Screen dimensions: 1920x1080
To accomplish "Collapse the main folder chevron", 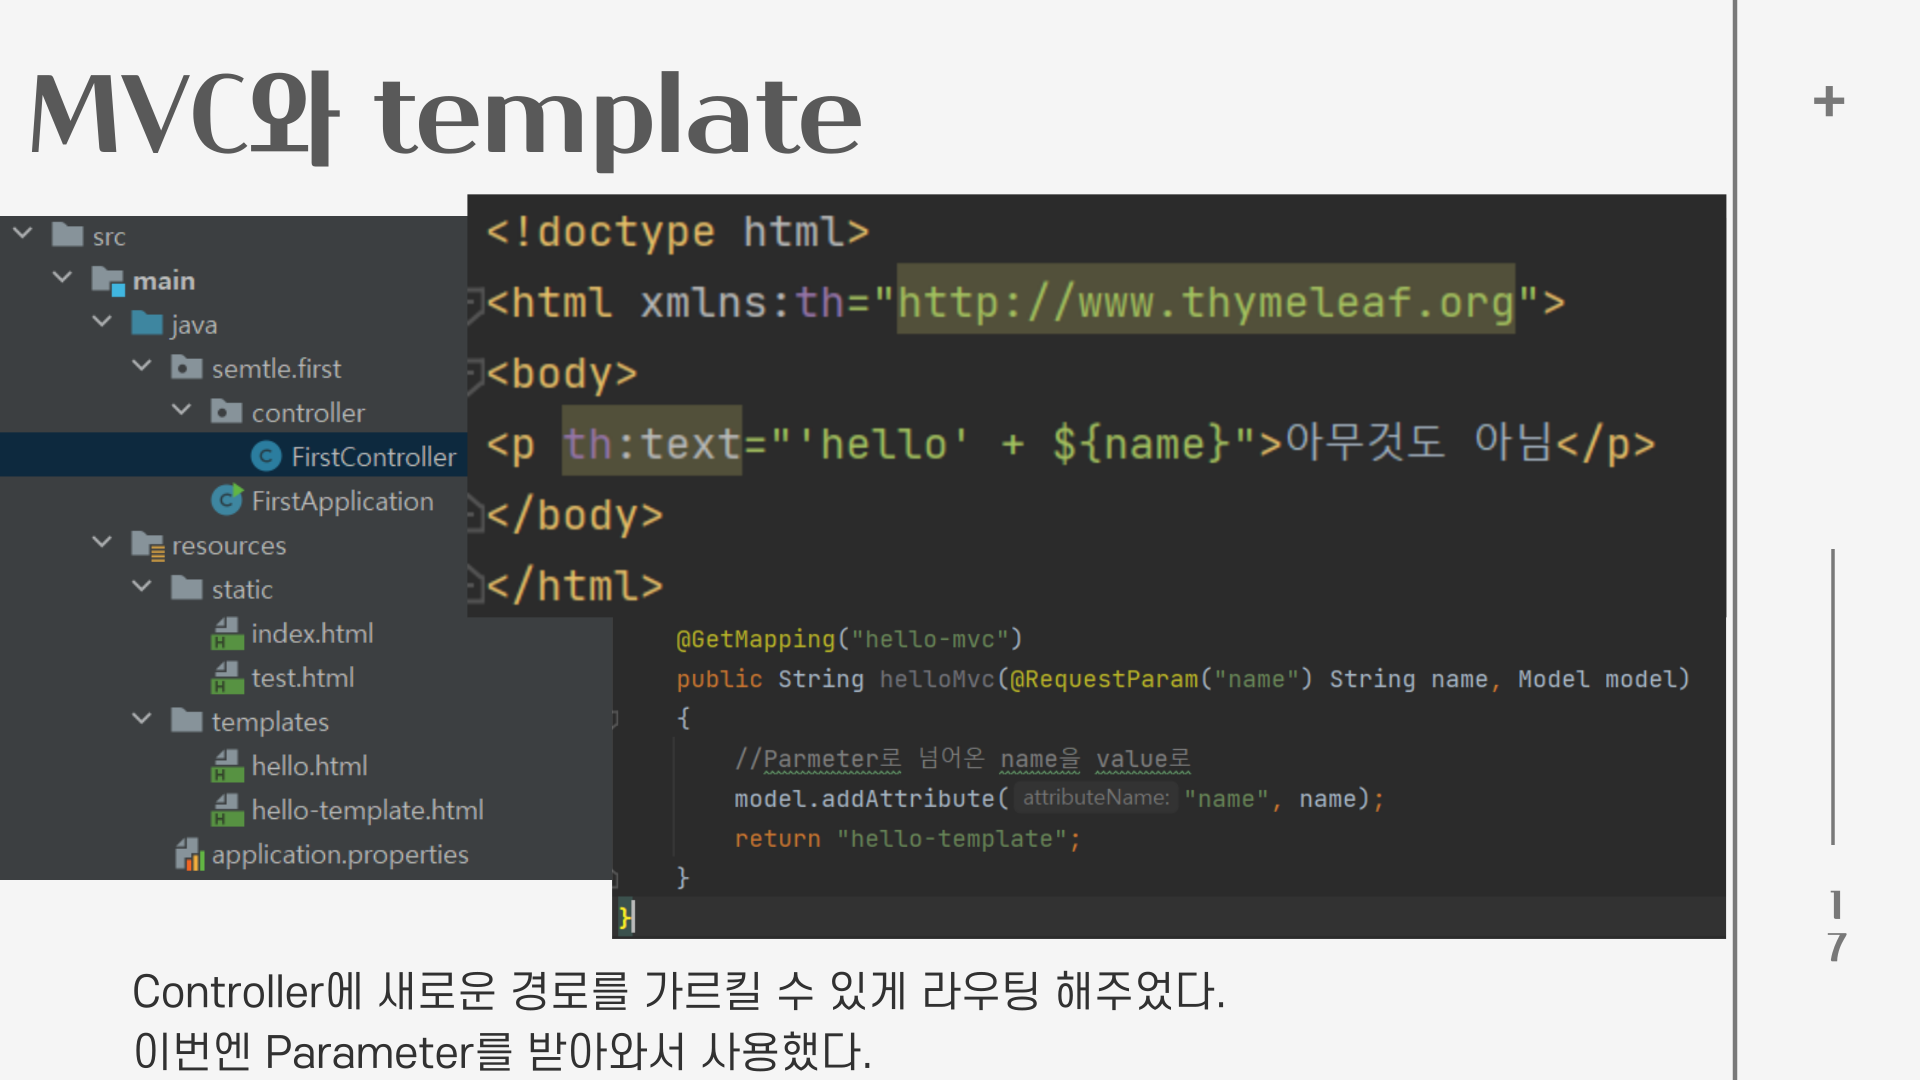I will [x=62, y=278].
